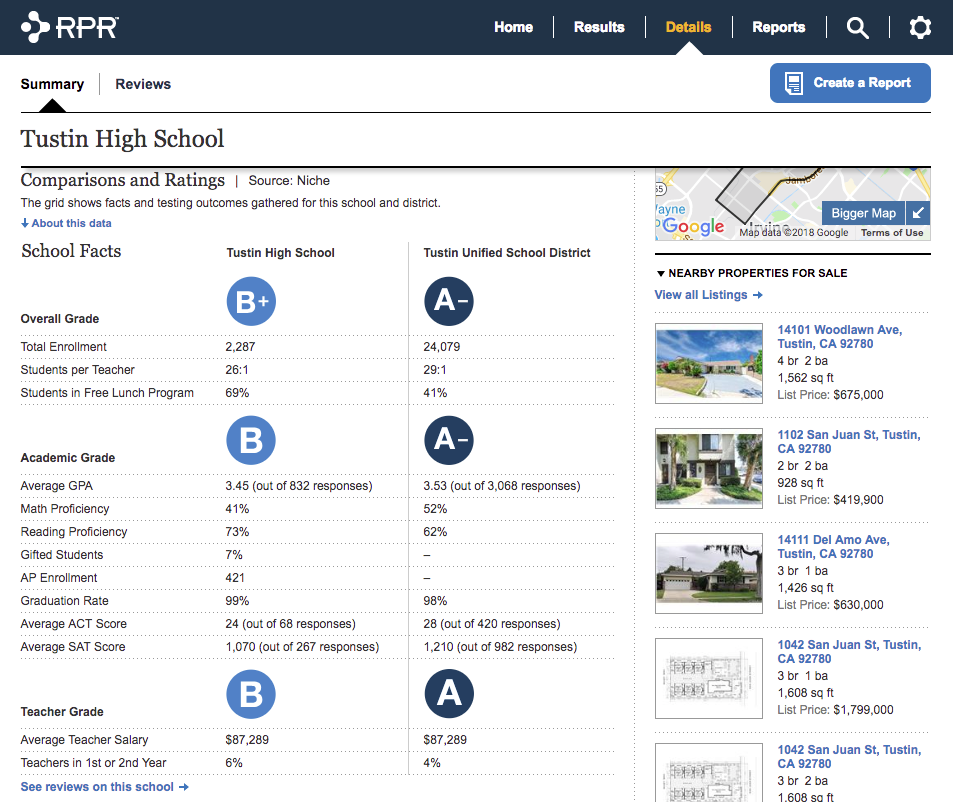Click the Total Enrollment value 2,287
The height and width of the screenshot is (802, 953).
240,347
